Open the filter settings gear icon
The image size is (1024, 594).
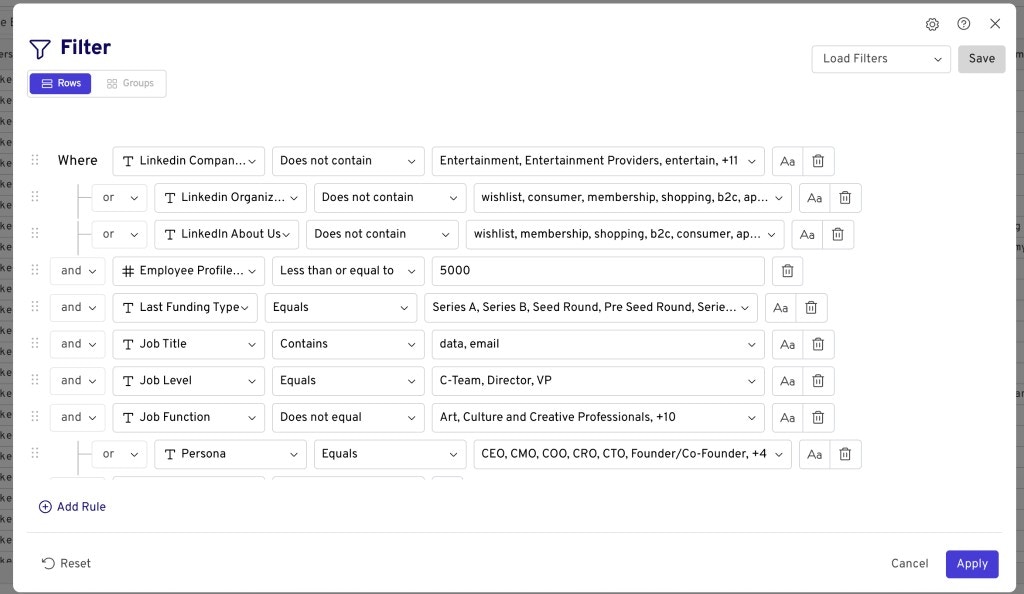(x=932, y=24)
